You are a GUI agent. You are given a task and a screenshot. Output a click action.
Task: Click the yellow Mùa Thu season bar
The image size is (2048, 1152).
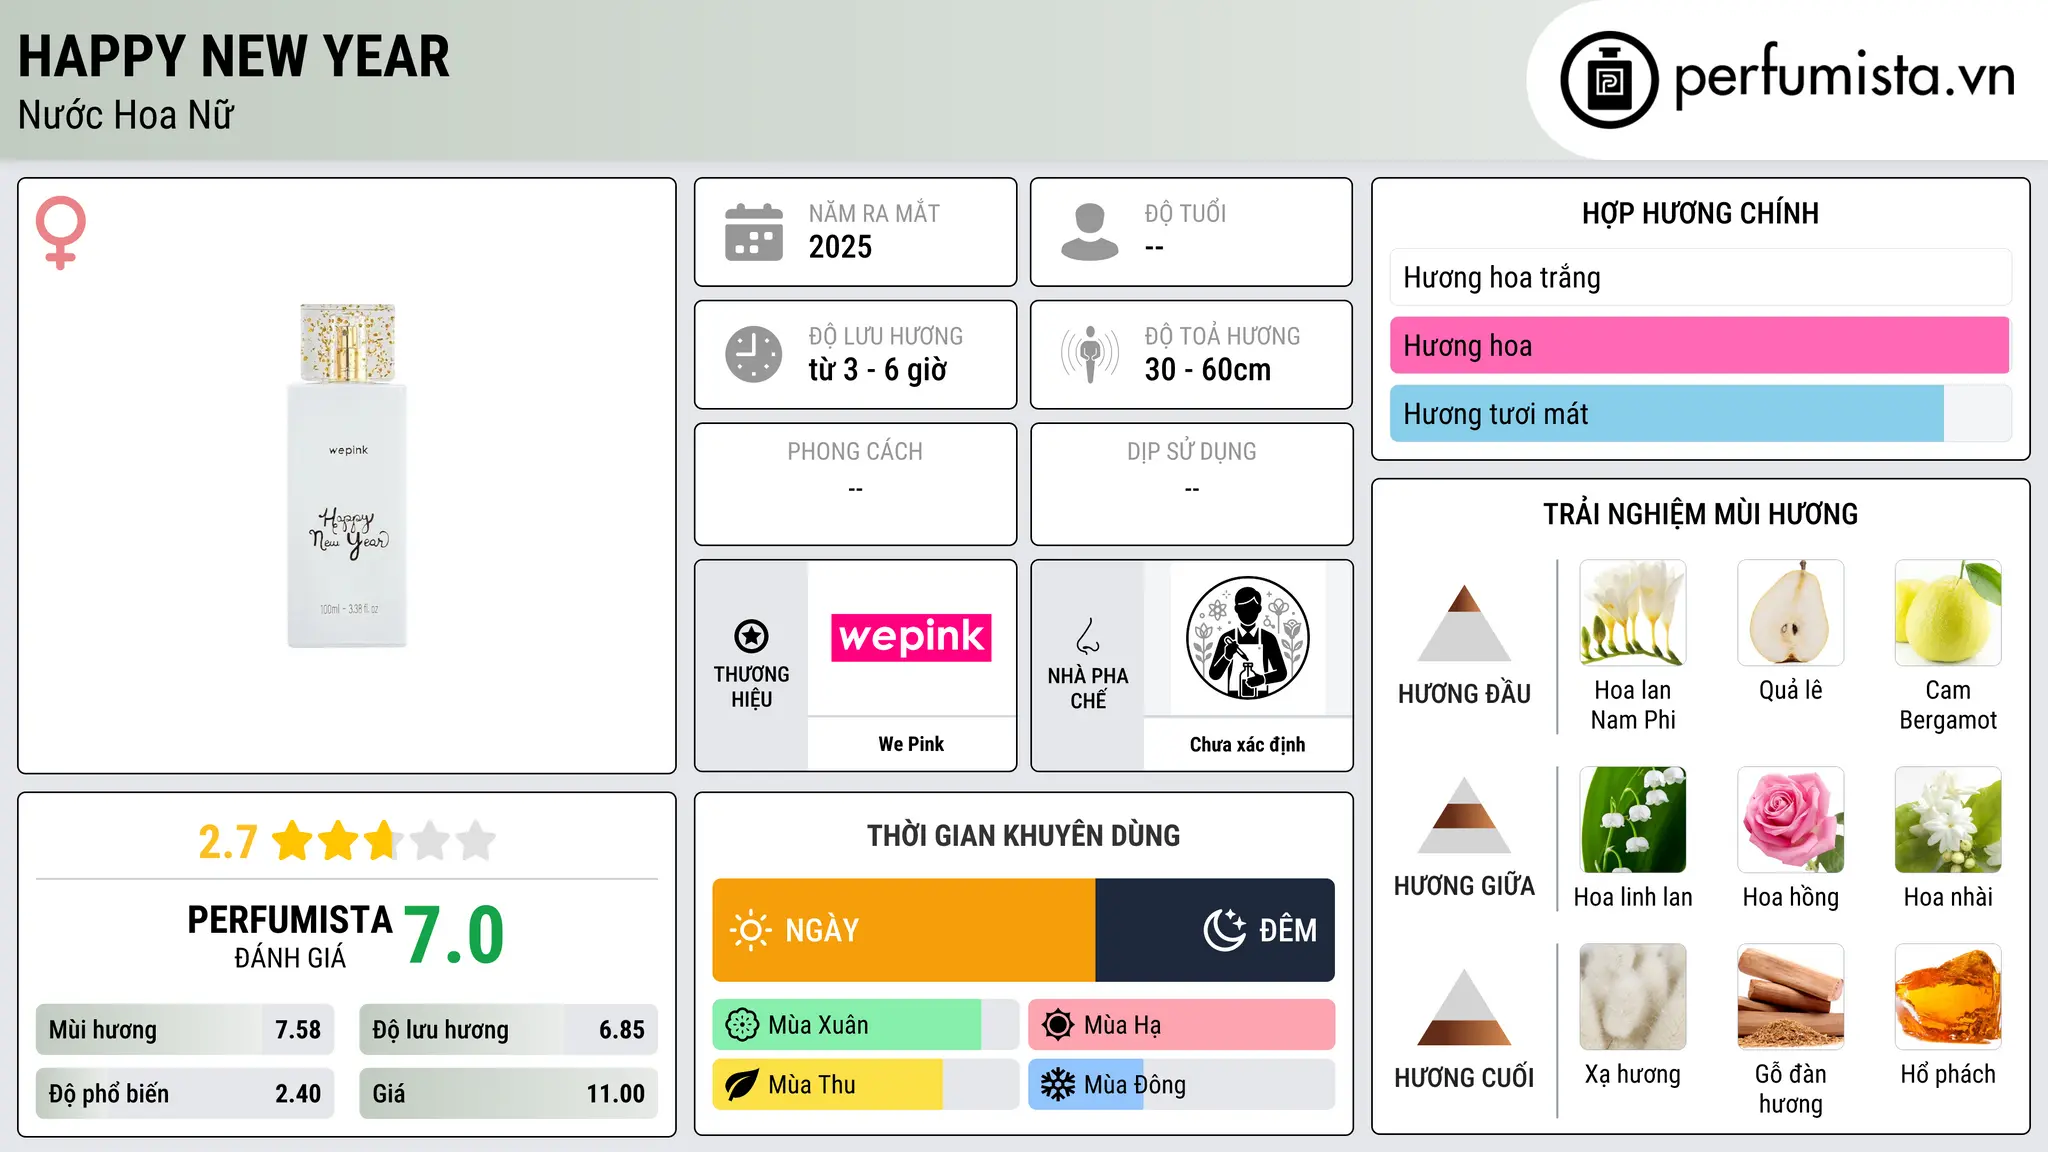[866, 1085]
